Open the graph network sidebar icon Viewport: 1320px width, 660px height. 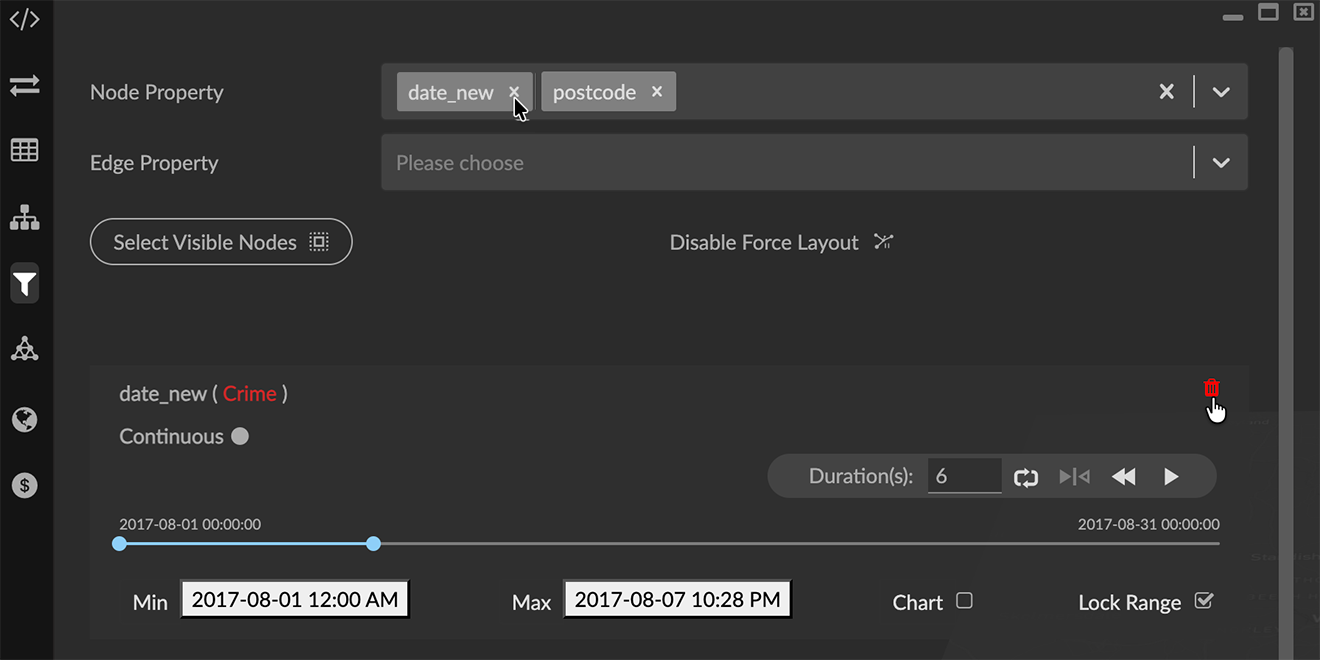24,349
